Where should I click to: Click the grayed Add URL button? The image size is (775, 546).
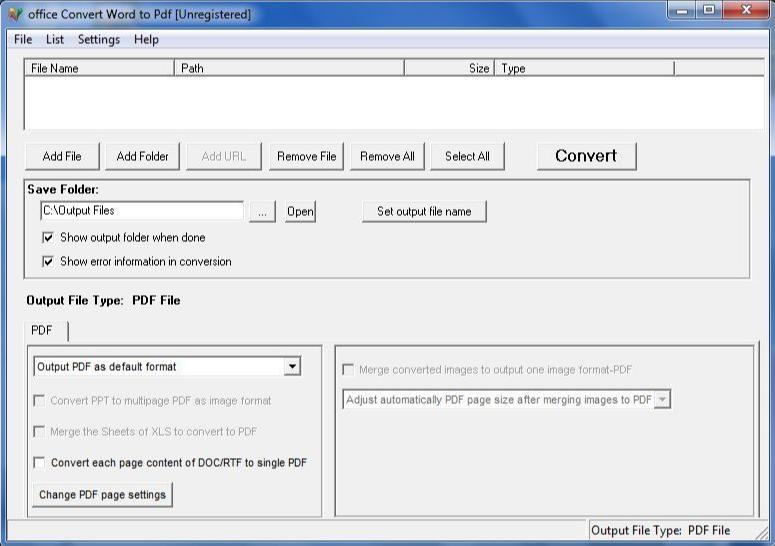click(223, 157)
